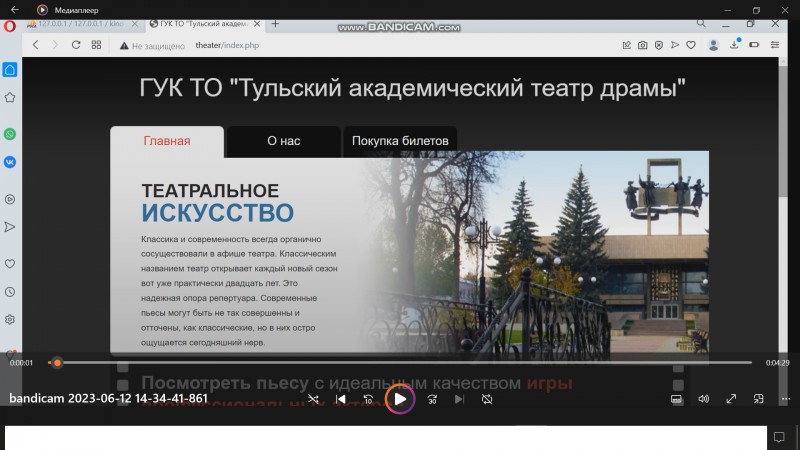This screenshot has height=450, width=800.
Task: Click the video seek bar track
Action: click(x=399, y=363)
